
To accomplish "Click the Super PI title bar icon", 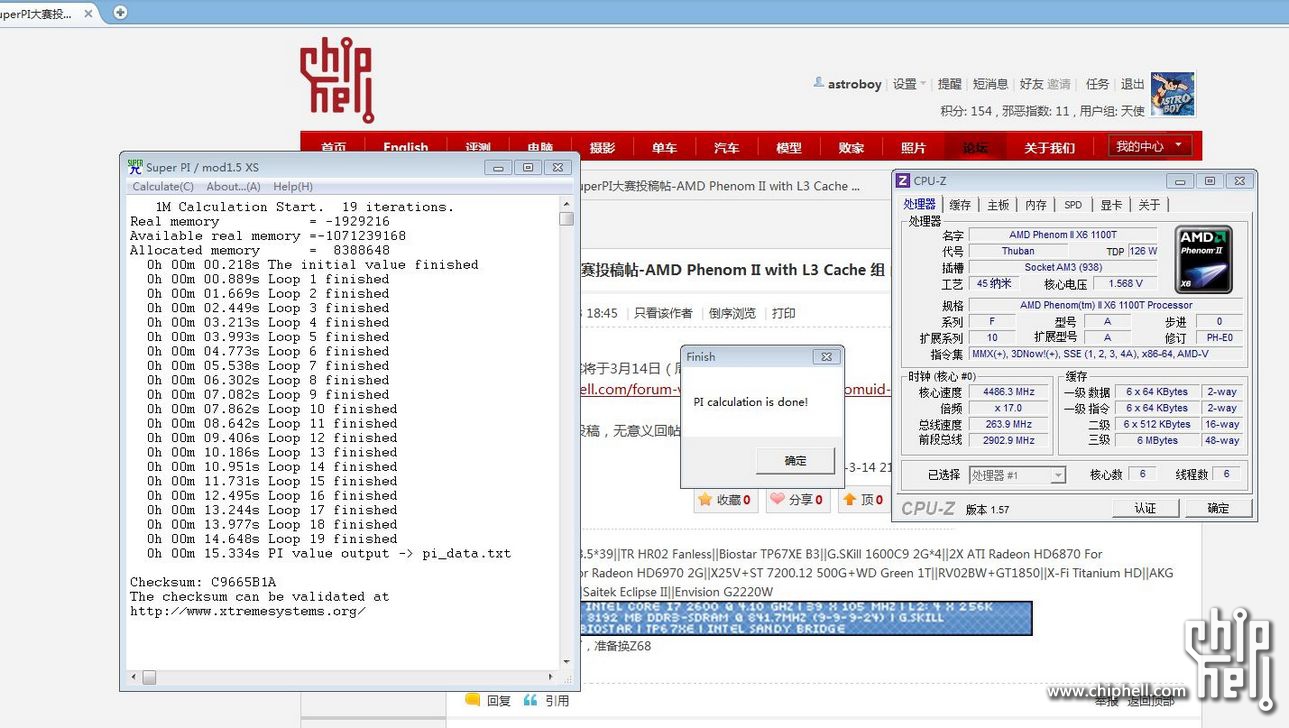I will pyautogui.click(x=135, y=167).
